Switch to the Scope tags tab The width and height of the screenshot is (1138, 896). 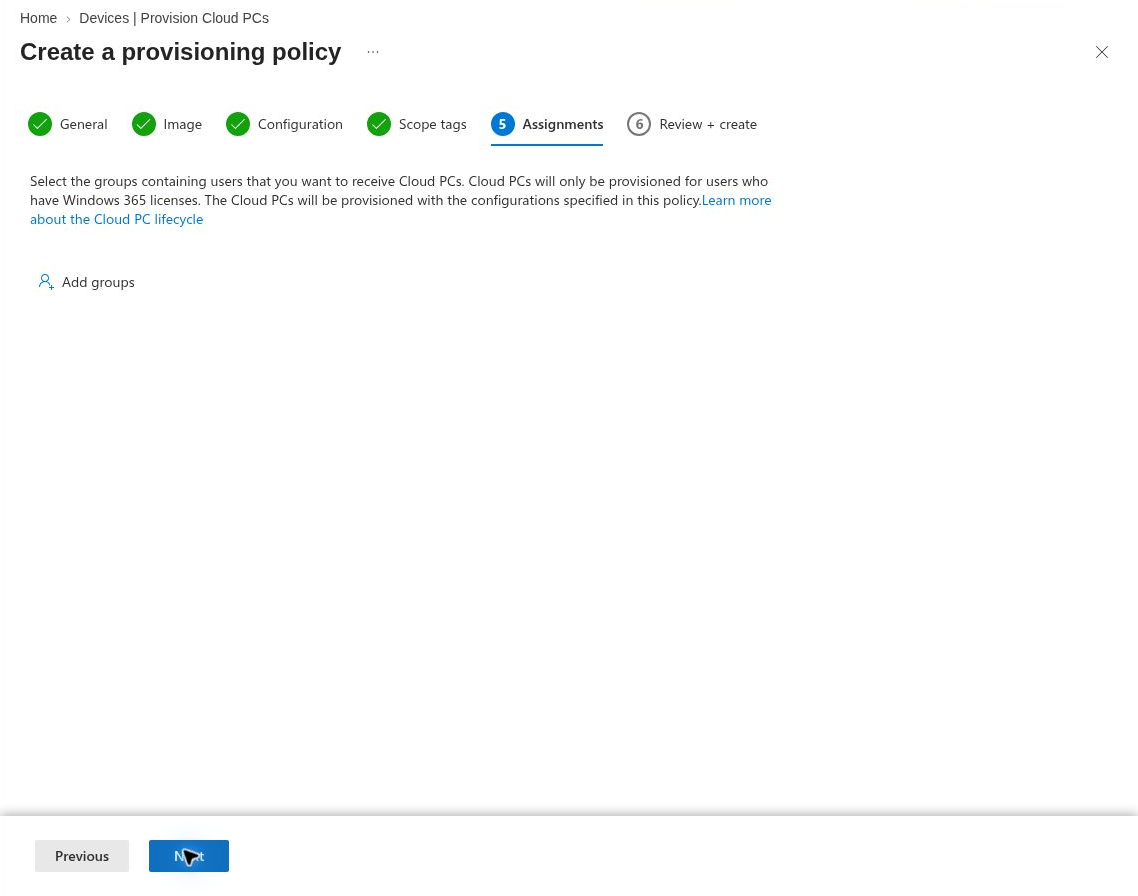pos(433,124)
